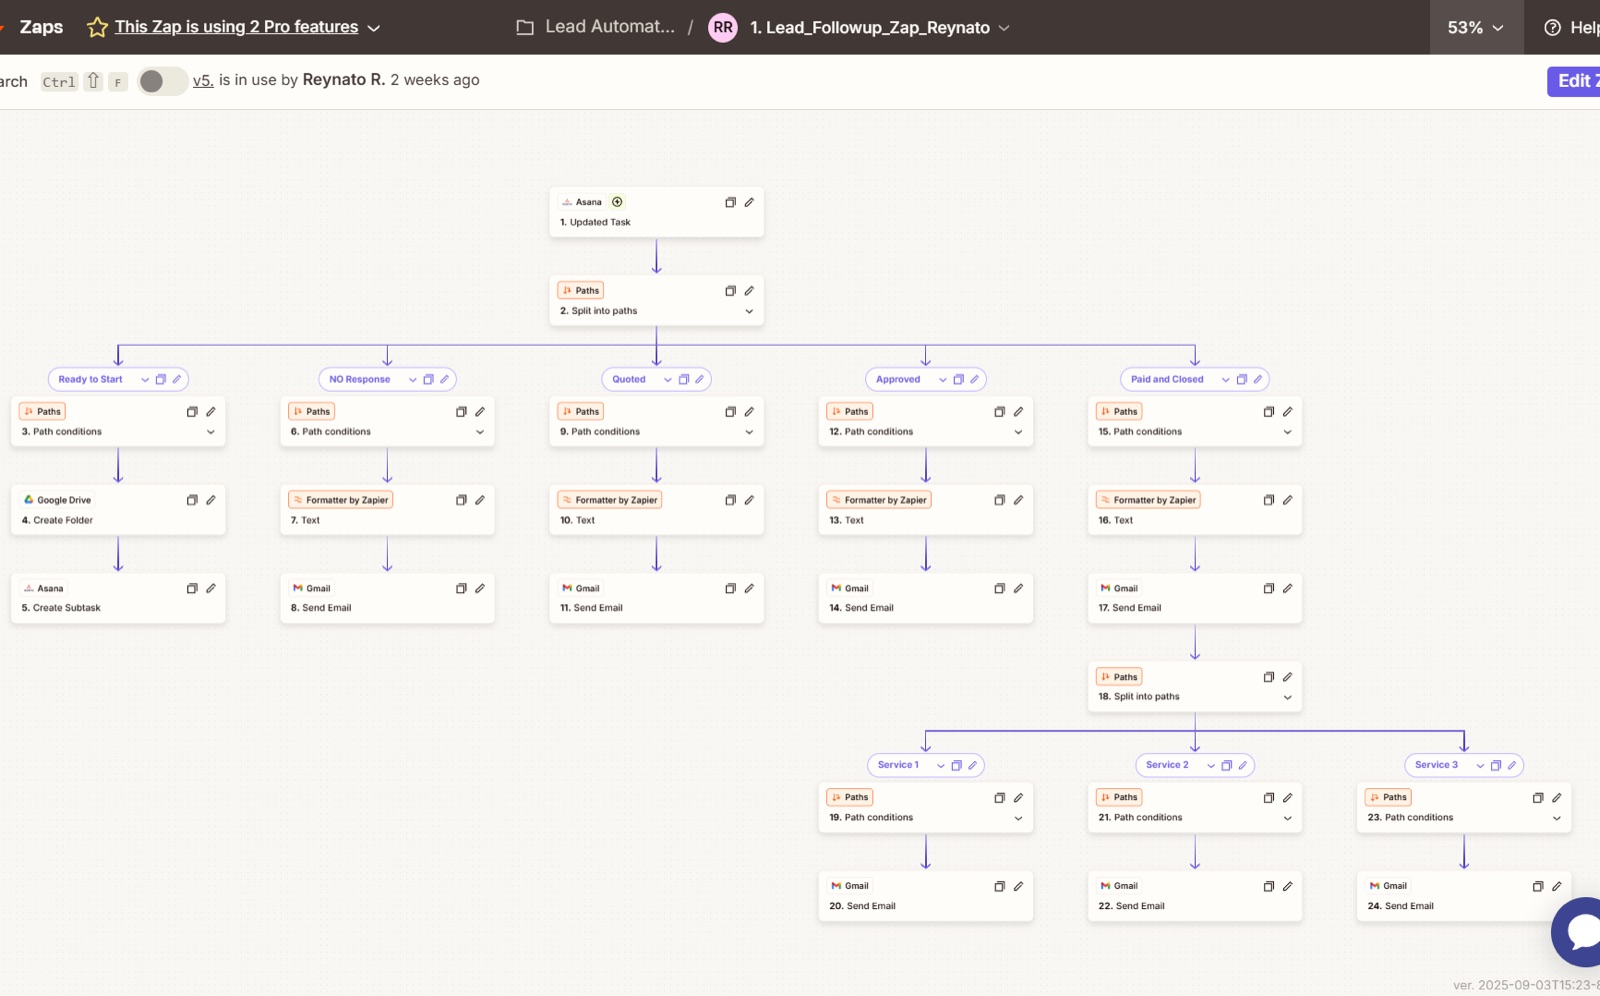Click the pencil icon on step 2 Split into paths
This screenshot has width=1600, height=996.
pyautogui.click(x=749, y=291)
